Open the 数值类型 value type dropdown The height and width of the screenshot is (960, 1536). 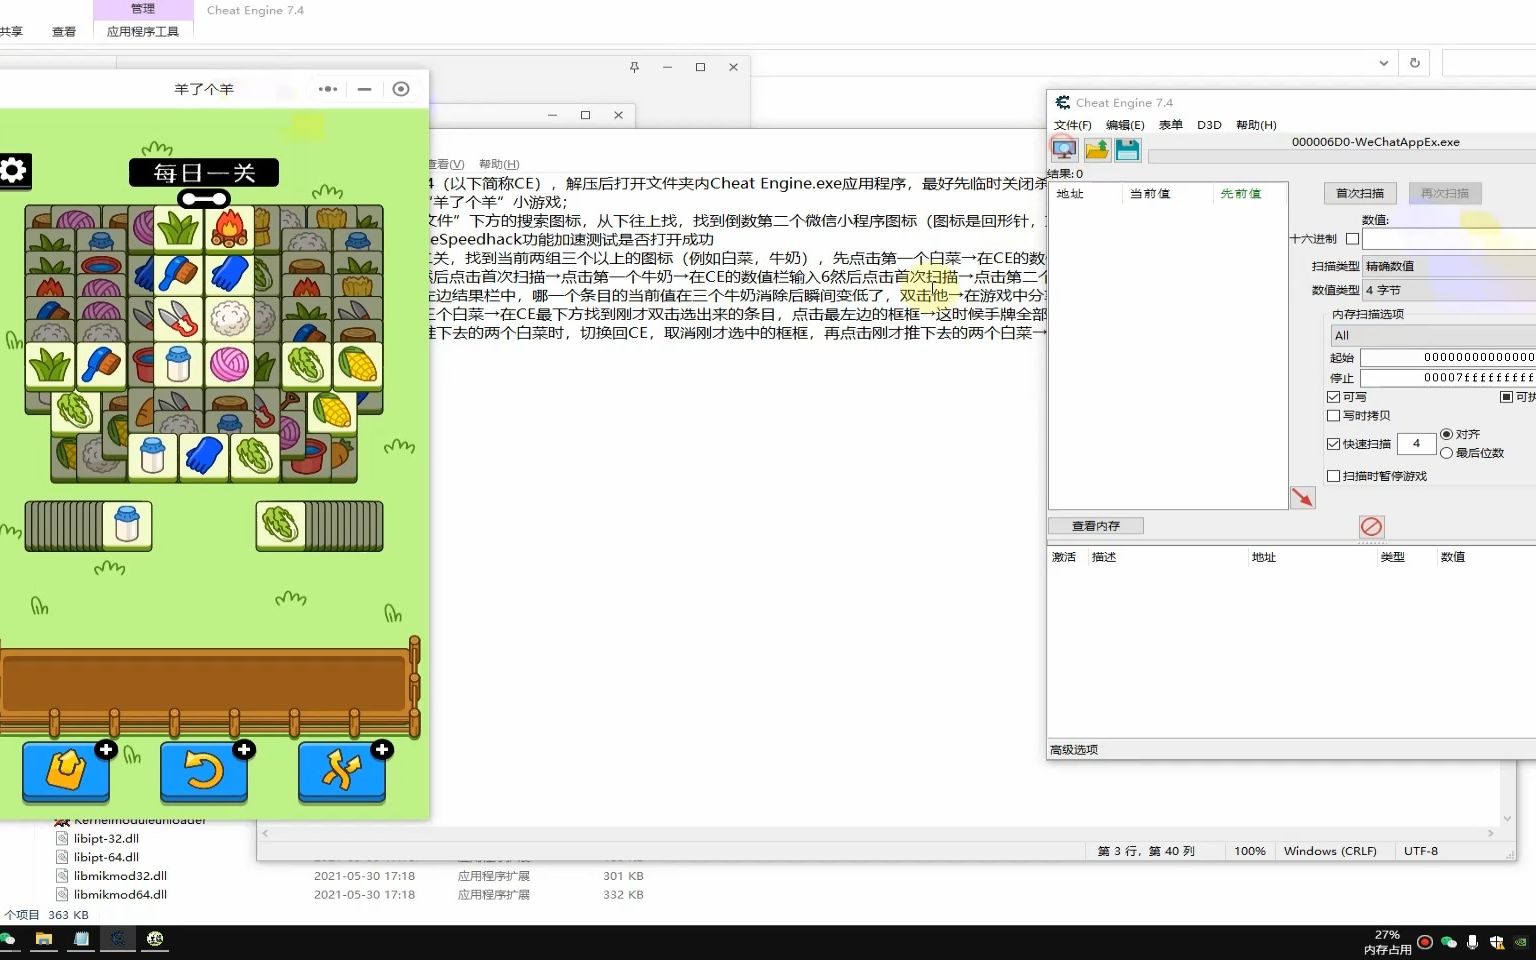coord(1448,290)
